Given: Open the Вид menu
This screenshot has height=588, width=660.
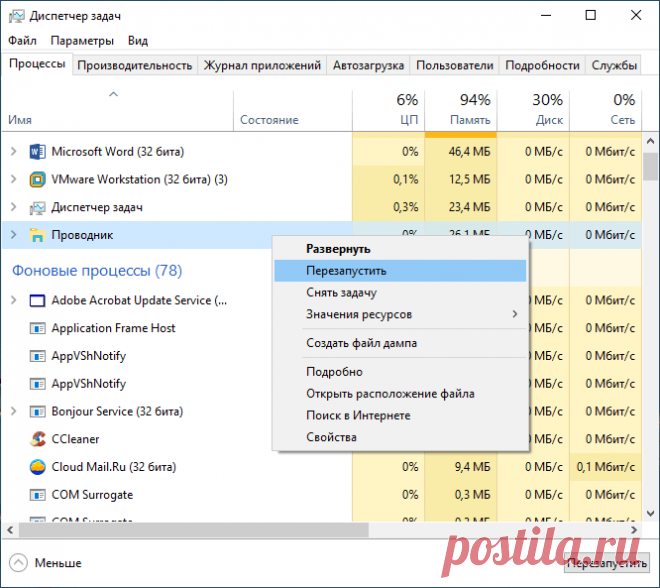Looking at the screenshot, I should [138, 41].
